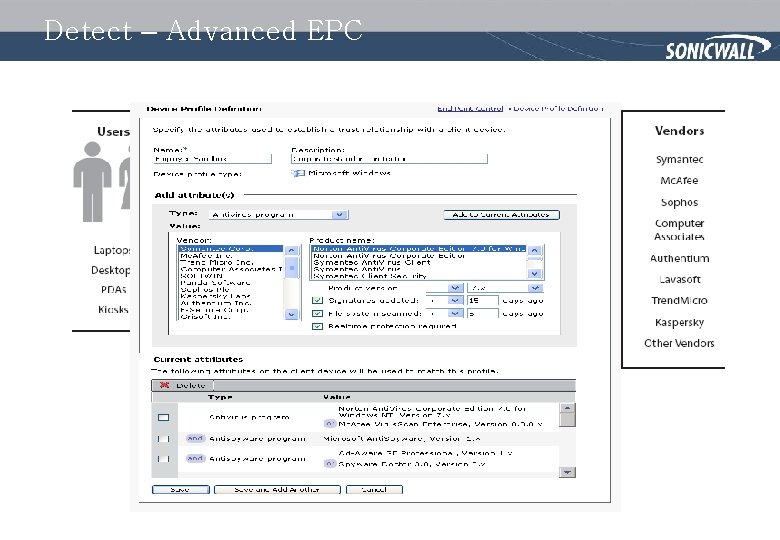Click the Vendor list scroll up arrow
This screenshot has height=540, width=780.
click(292, 251)
